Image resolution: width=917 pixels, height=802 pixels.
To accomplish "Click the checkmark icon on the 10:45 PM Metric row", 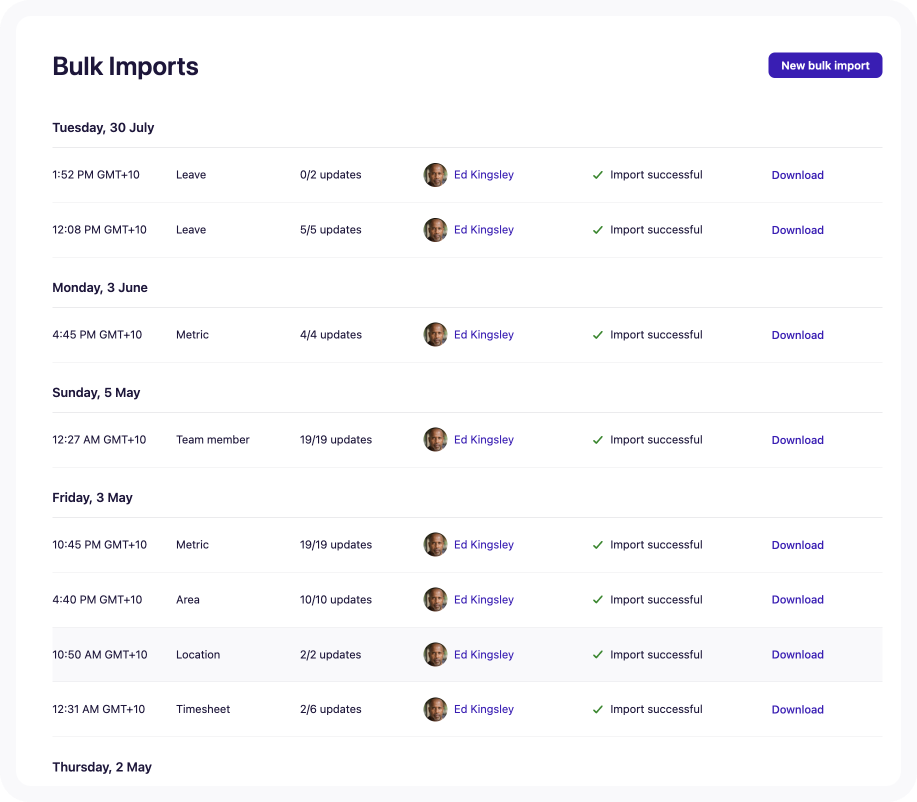I will coord(597,544).
